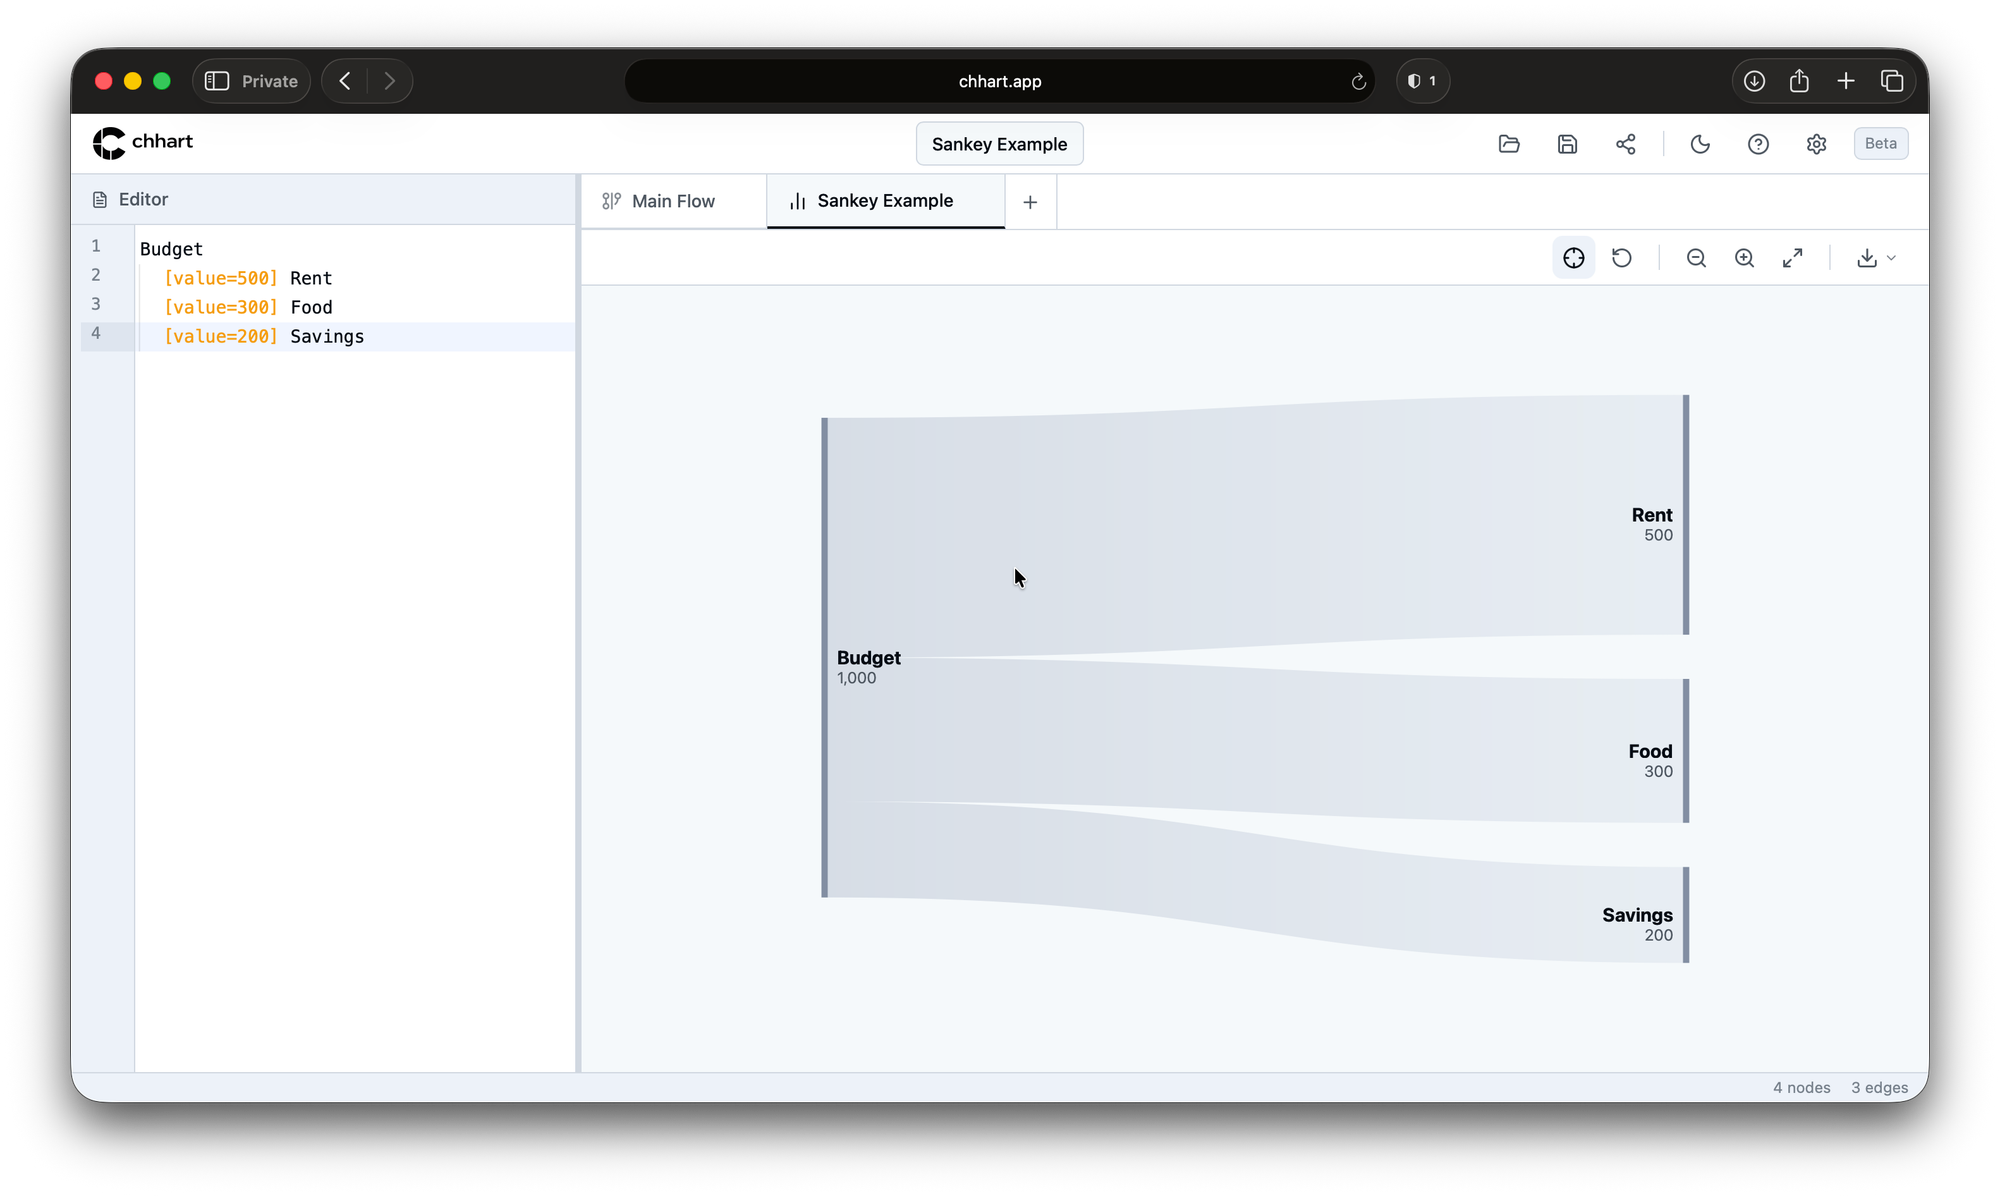Add a new tab with plus button
The height and width of the screenshot is (1196, 2000).
1030,202
